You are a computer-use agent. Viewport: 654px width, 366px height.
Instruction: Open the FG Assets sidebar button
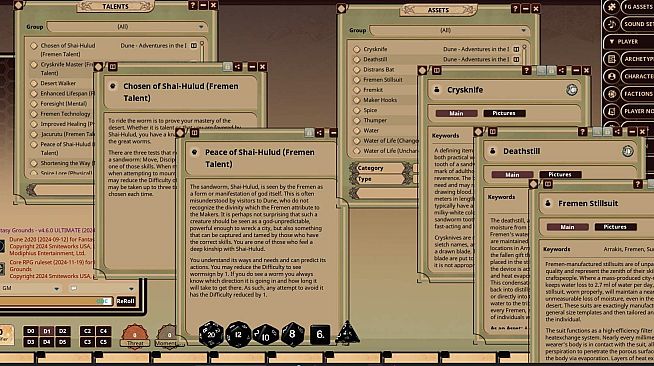(636, 7)
